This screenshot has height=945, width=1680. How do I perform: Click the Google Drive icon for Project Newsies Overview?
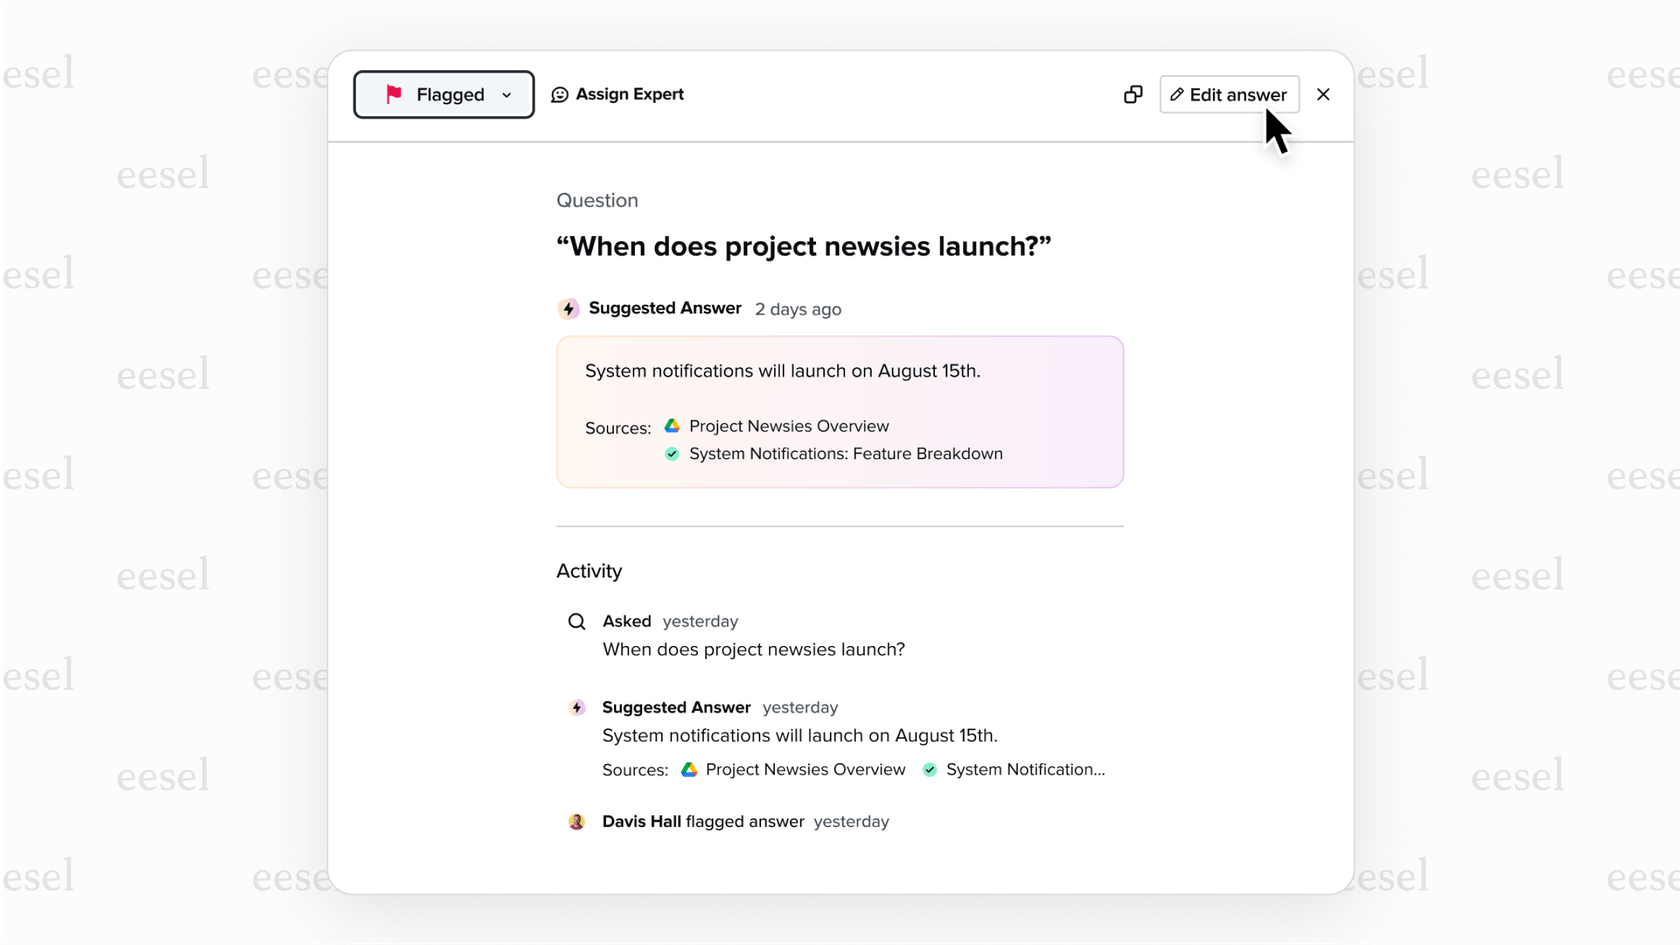tap(672, 425)
